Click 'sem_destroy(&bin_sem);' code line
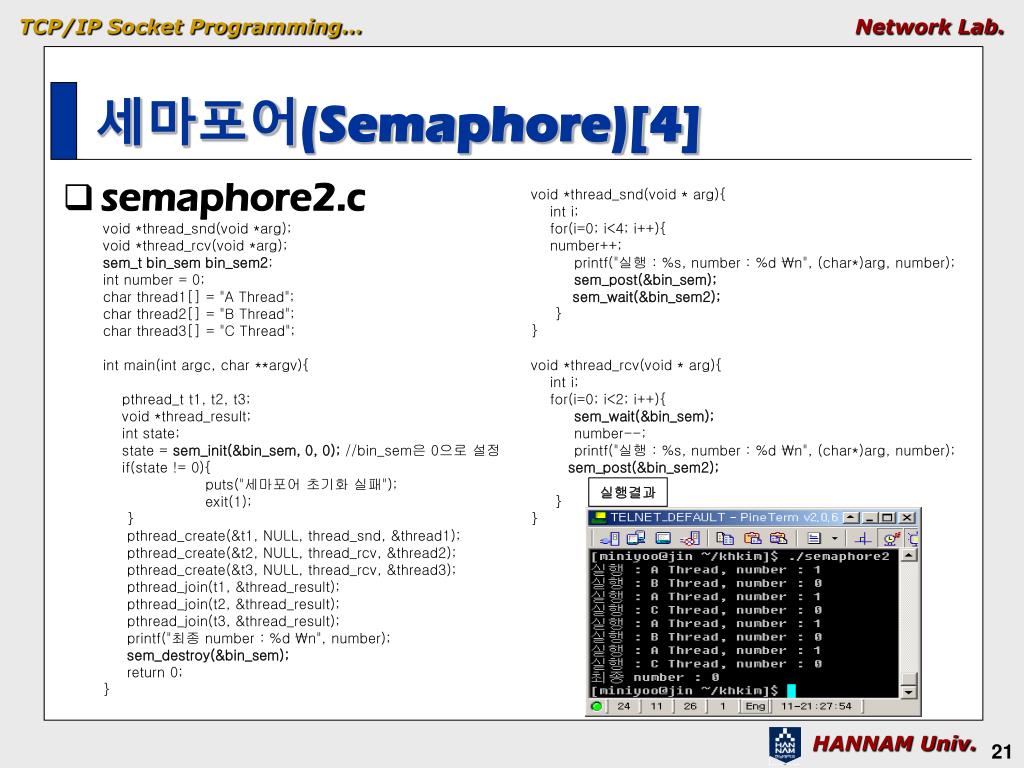Viewport: 1024px width, 768px height. pyautogui.click(x=208, y=656)
